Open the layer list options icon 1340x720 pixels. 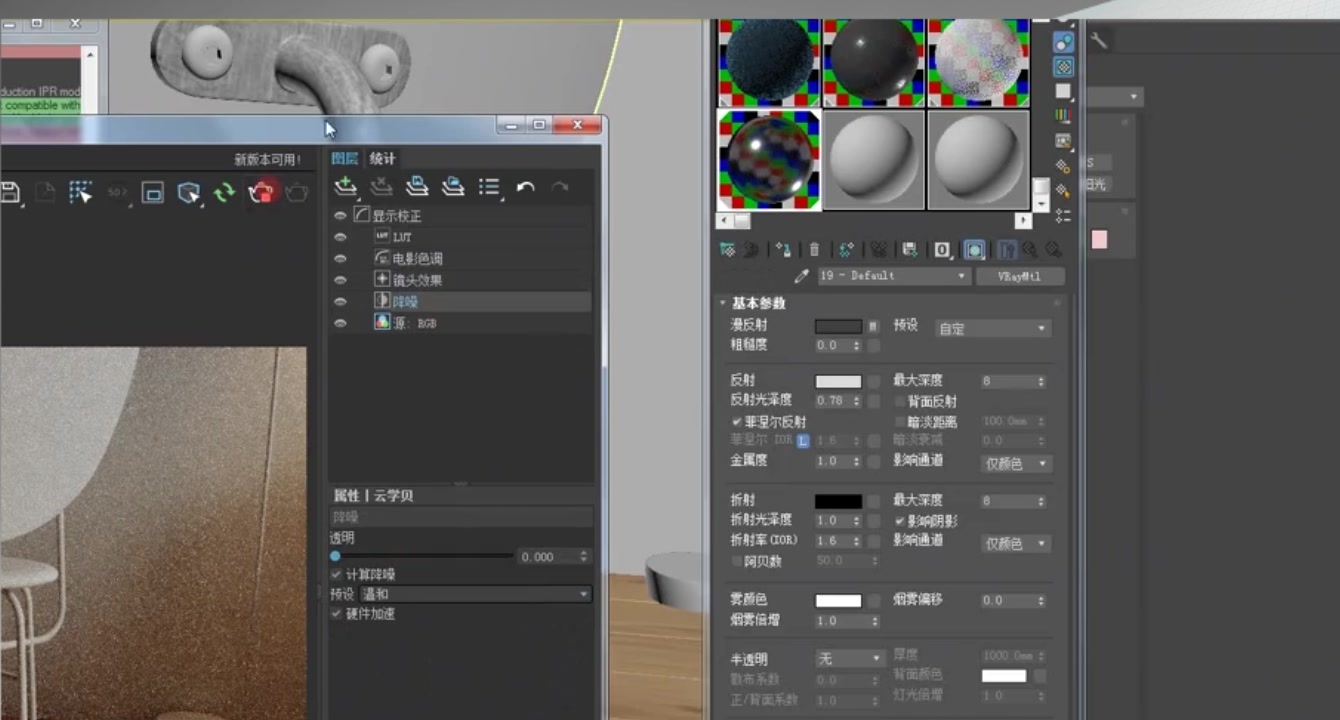tap(489, 187)
